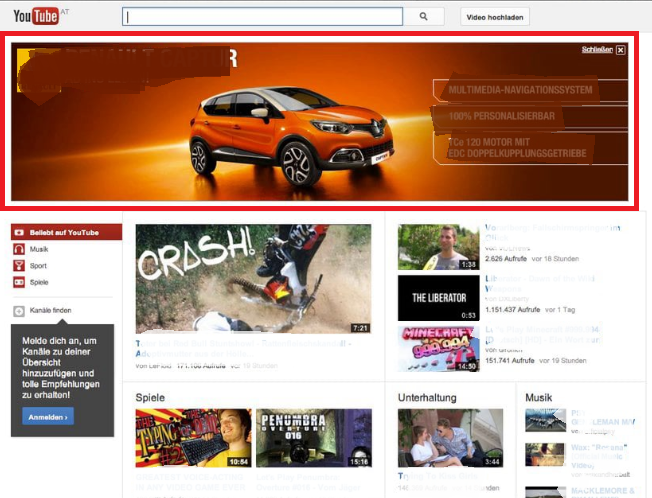652x498 pixels.
Task: Click TCe 120 Motor banner label
Action: point(517,148)
